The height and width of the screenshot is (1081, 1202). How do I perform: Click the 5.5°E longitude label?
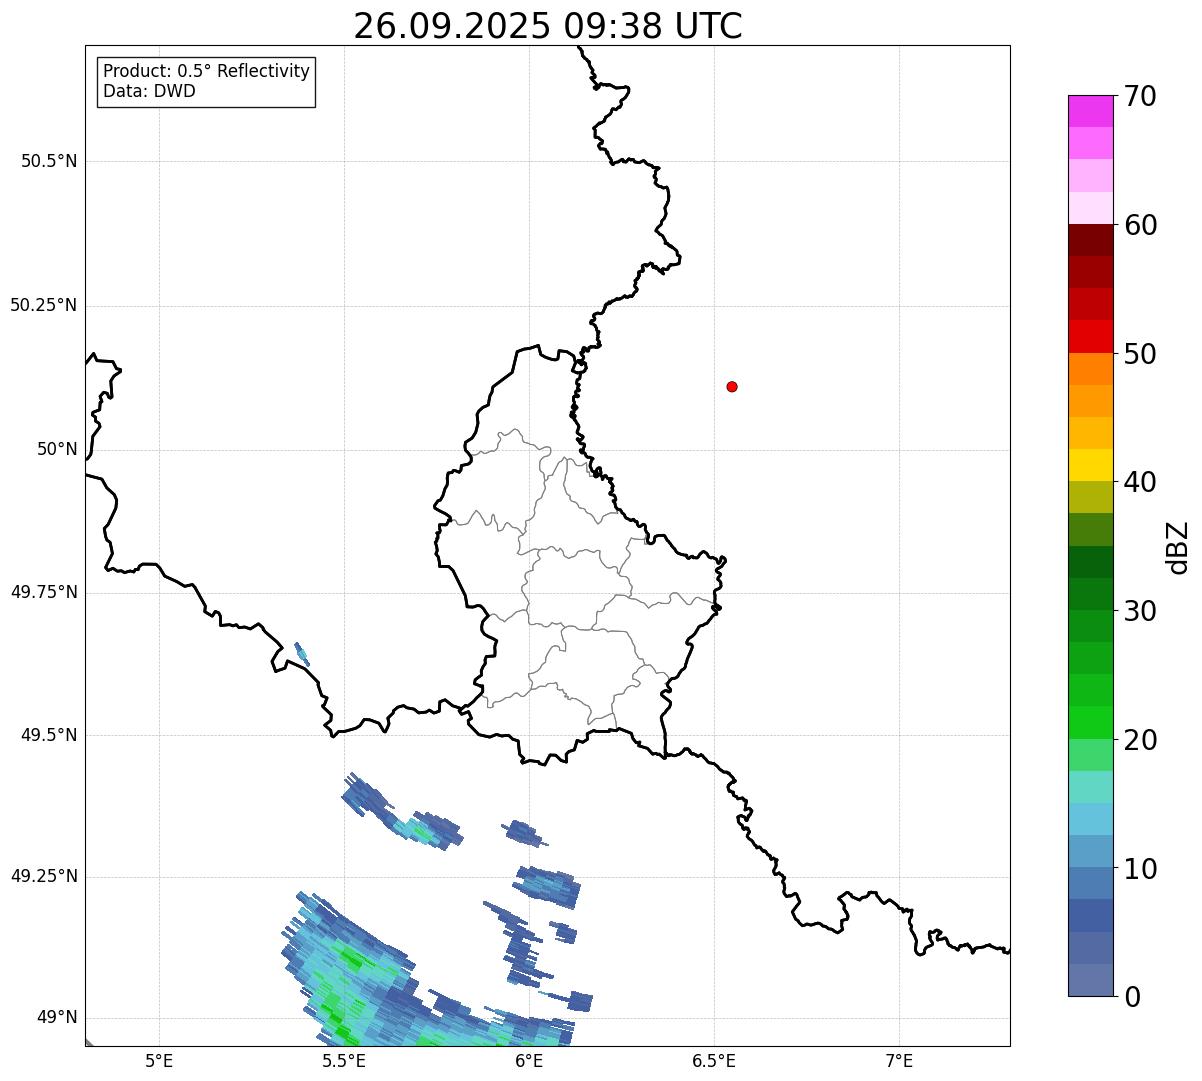[344, 1060]
